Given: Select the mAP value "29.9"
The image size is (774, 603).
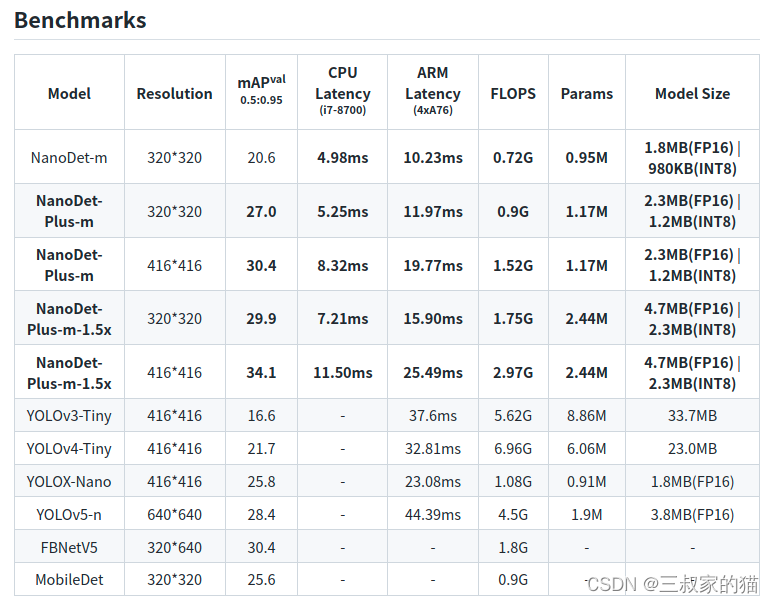Looking at the screenshot, I should [x=261, y=319].
